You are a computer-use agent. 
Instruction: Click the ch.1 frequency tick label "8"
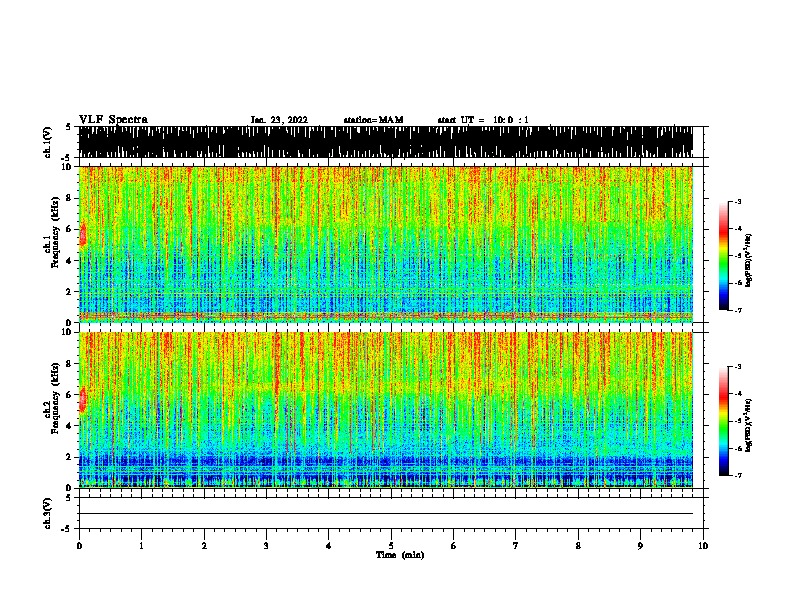tap(70, 198)
